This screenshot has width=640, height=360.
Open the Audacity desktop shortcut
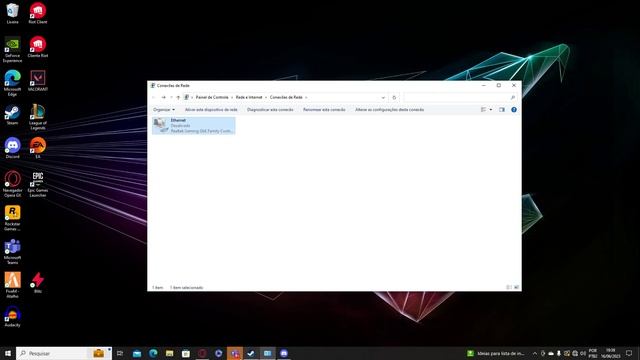(13, 317)
